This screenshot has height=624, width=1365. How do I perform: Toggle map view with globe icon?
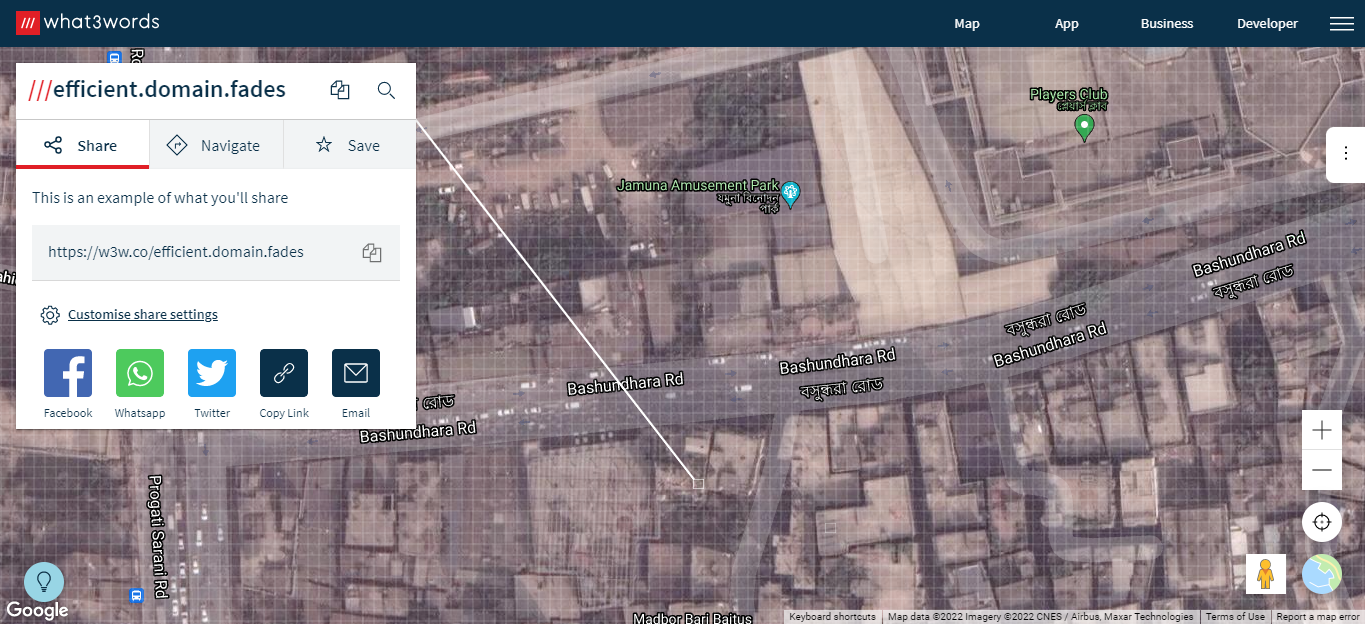coord(1322,574)
